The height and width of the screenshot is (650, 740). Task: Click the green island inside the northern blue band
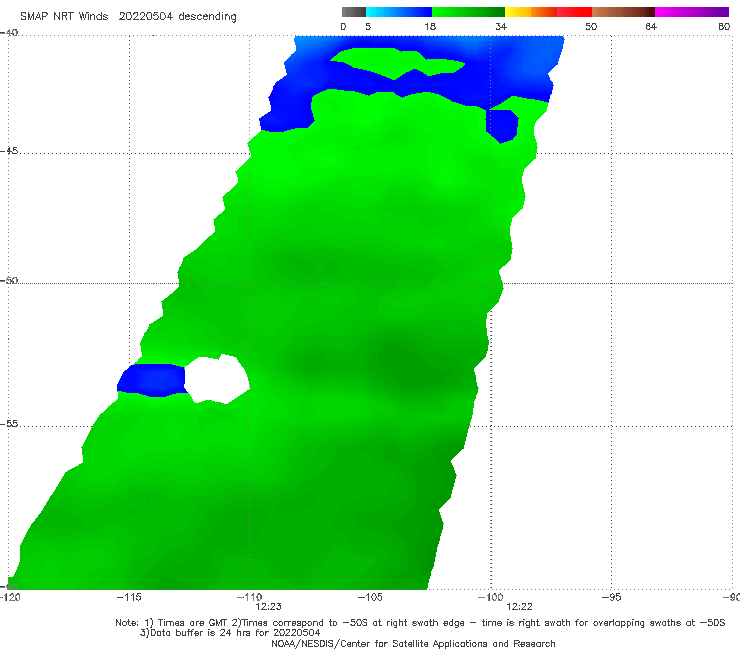click(x=396, y=63)
